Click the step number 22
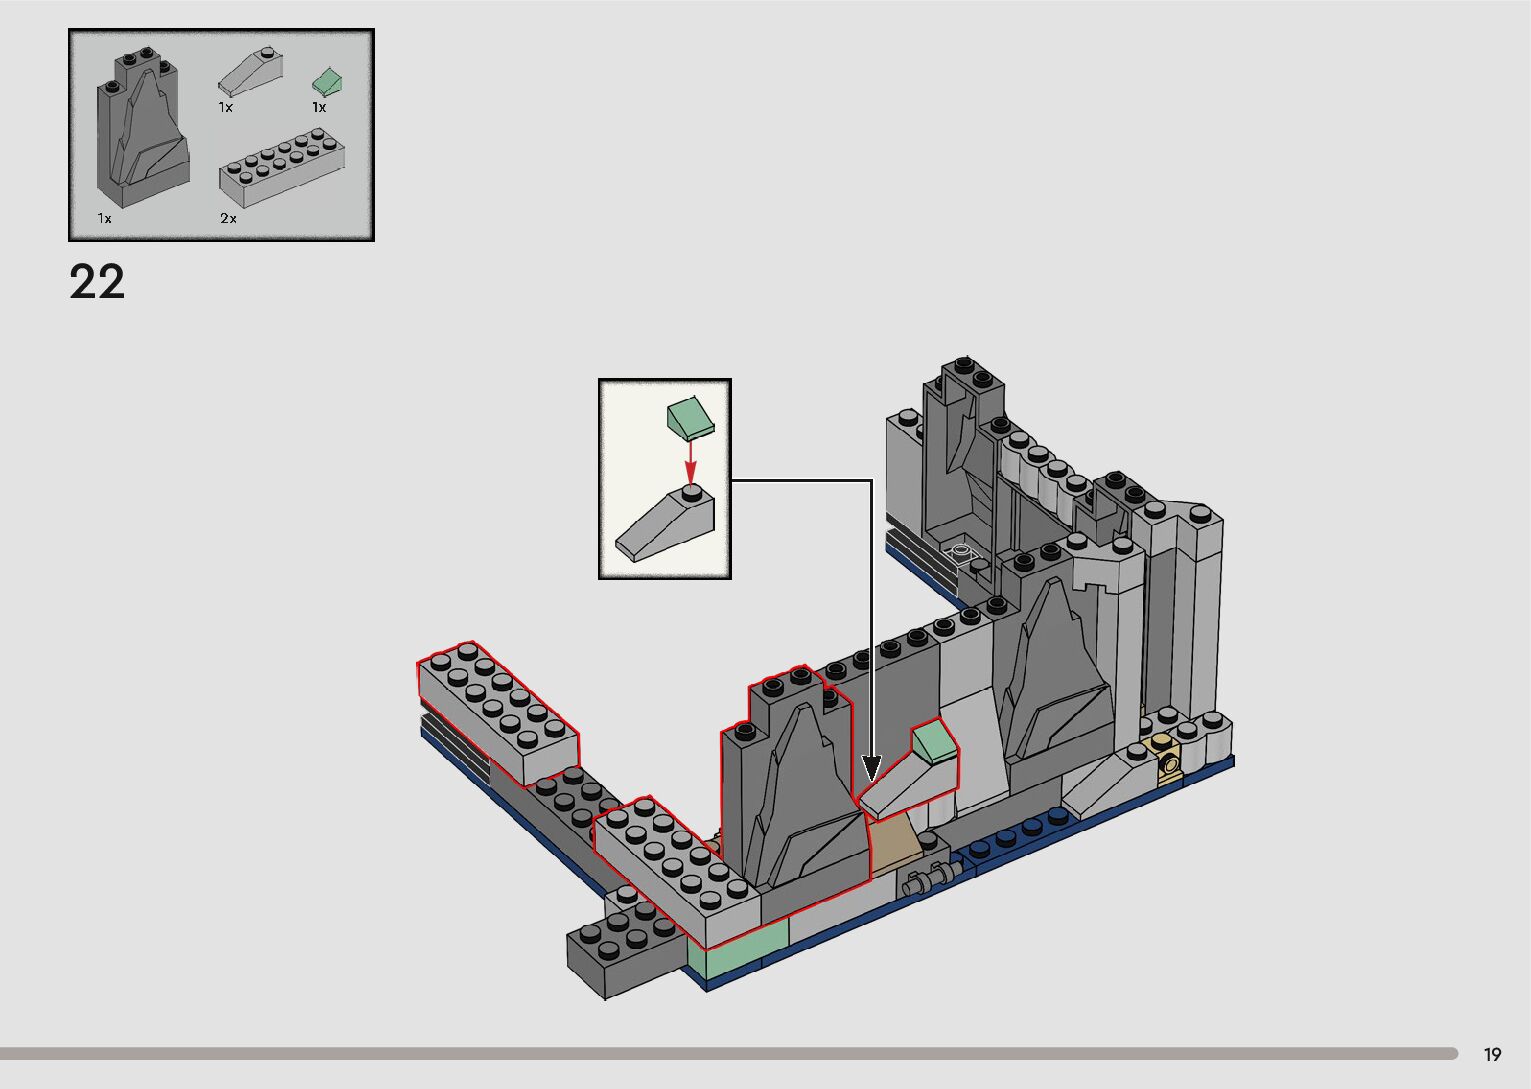Image resolution: width=1531 pixels, height=1089 pixels. point(97,282)
